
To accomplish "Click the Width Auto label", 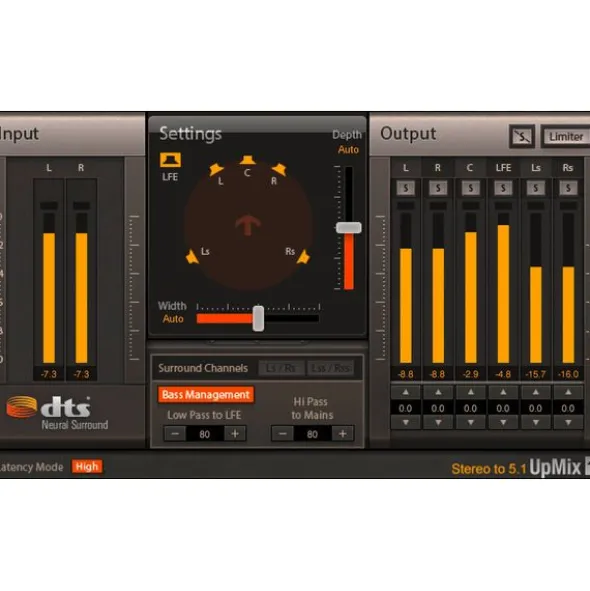I will pyautogui.click(x=173, y=319).
